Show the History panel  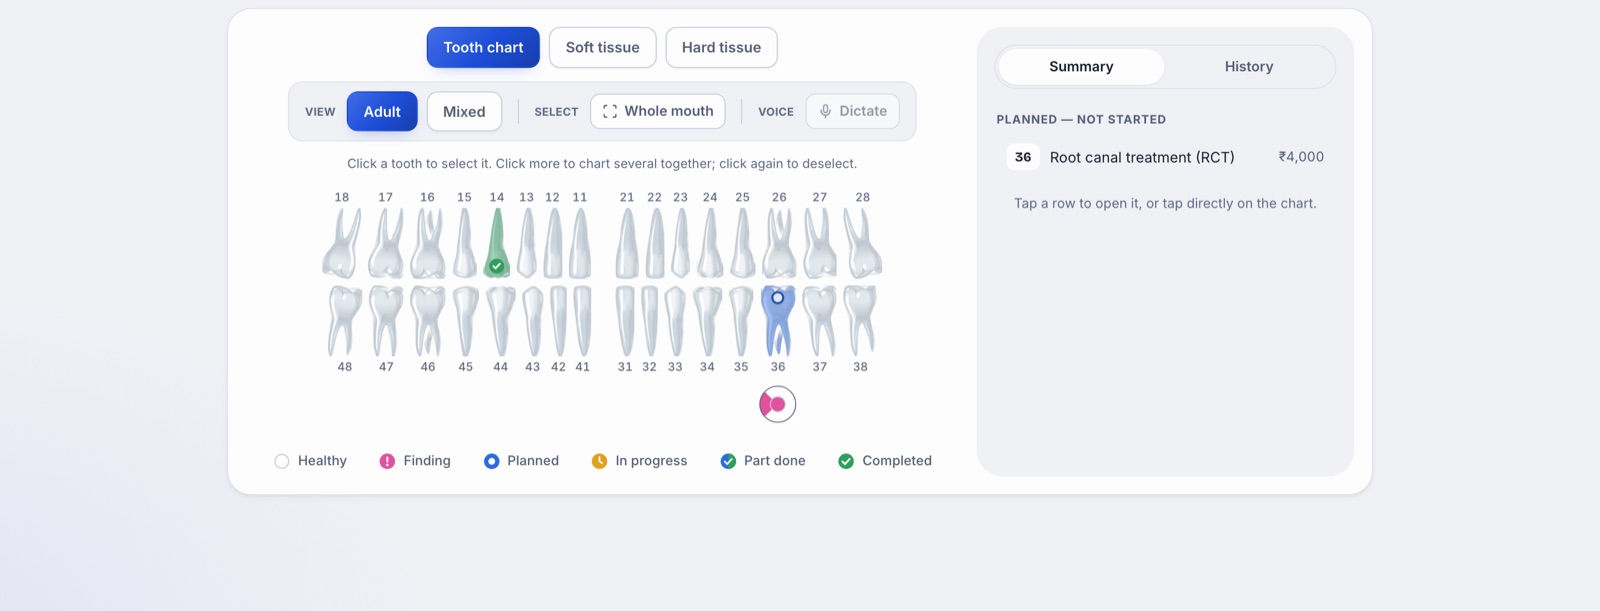(x=1249, y=67)
